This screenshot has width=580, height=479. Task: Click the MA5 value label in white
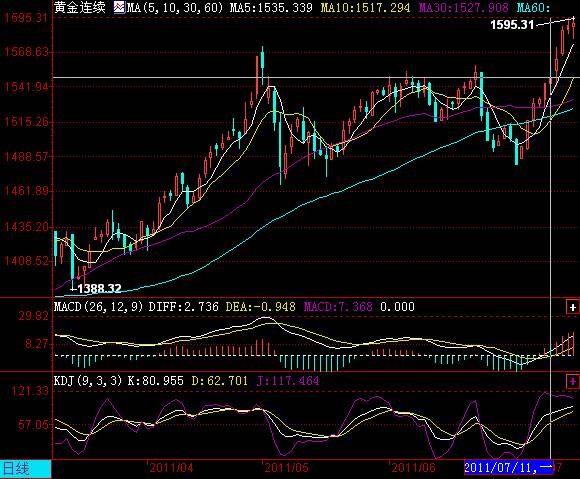pos(271,7)
